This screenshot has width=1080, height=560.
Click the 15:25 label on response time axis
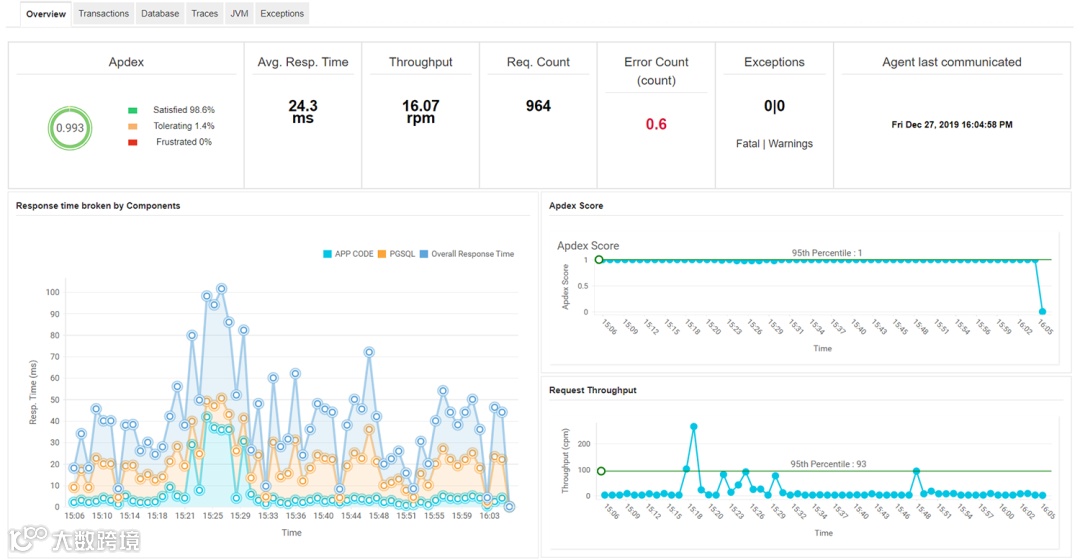click(213, 516)
